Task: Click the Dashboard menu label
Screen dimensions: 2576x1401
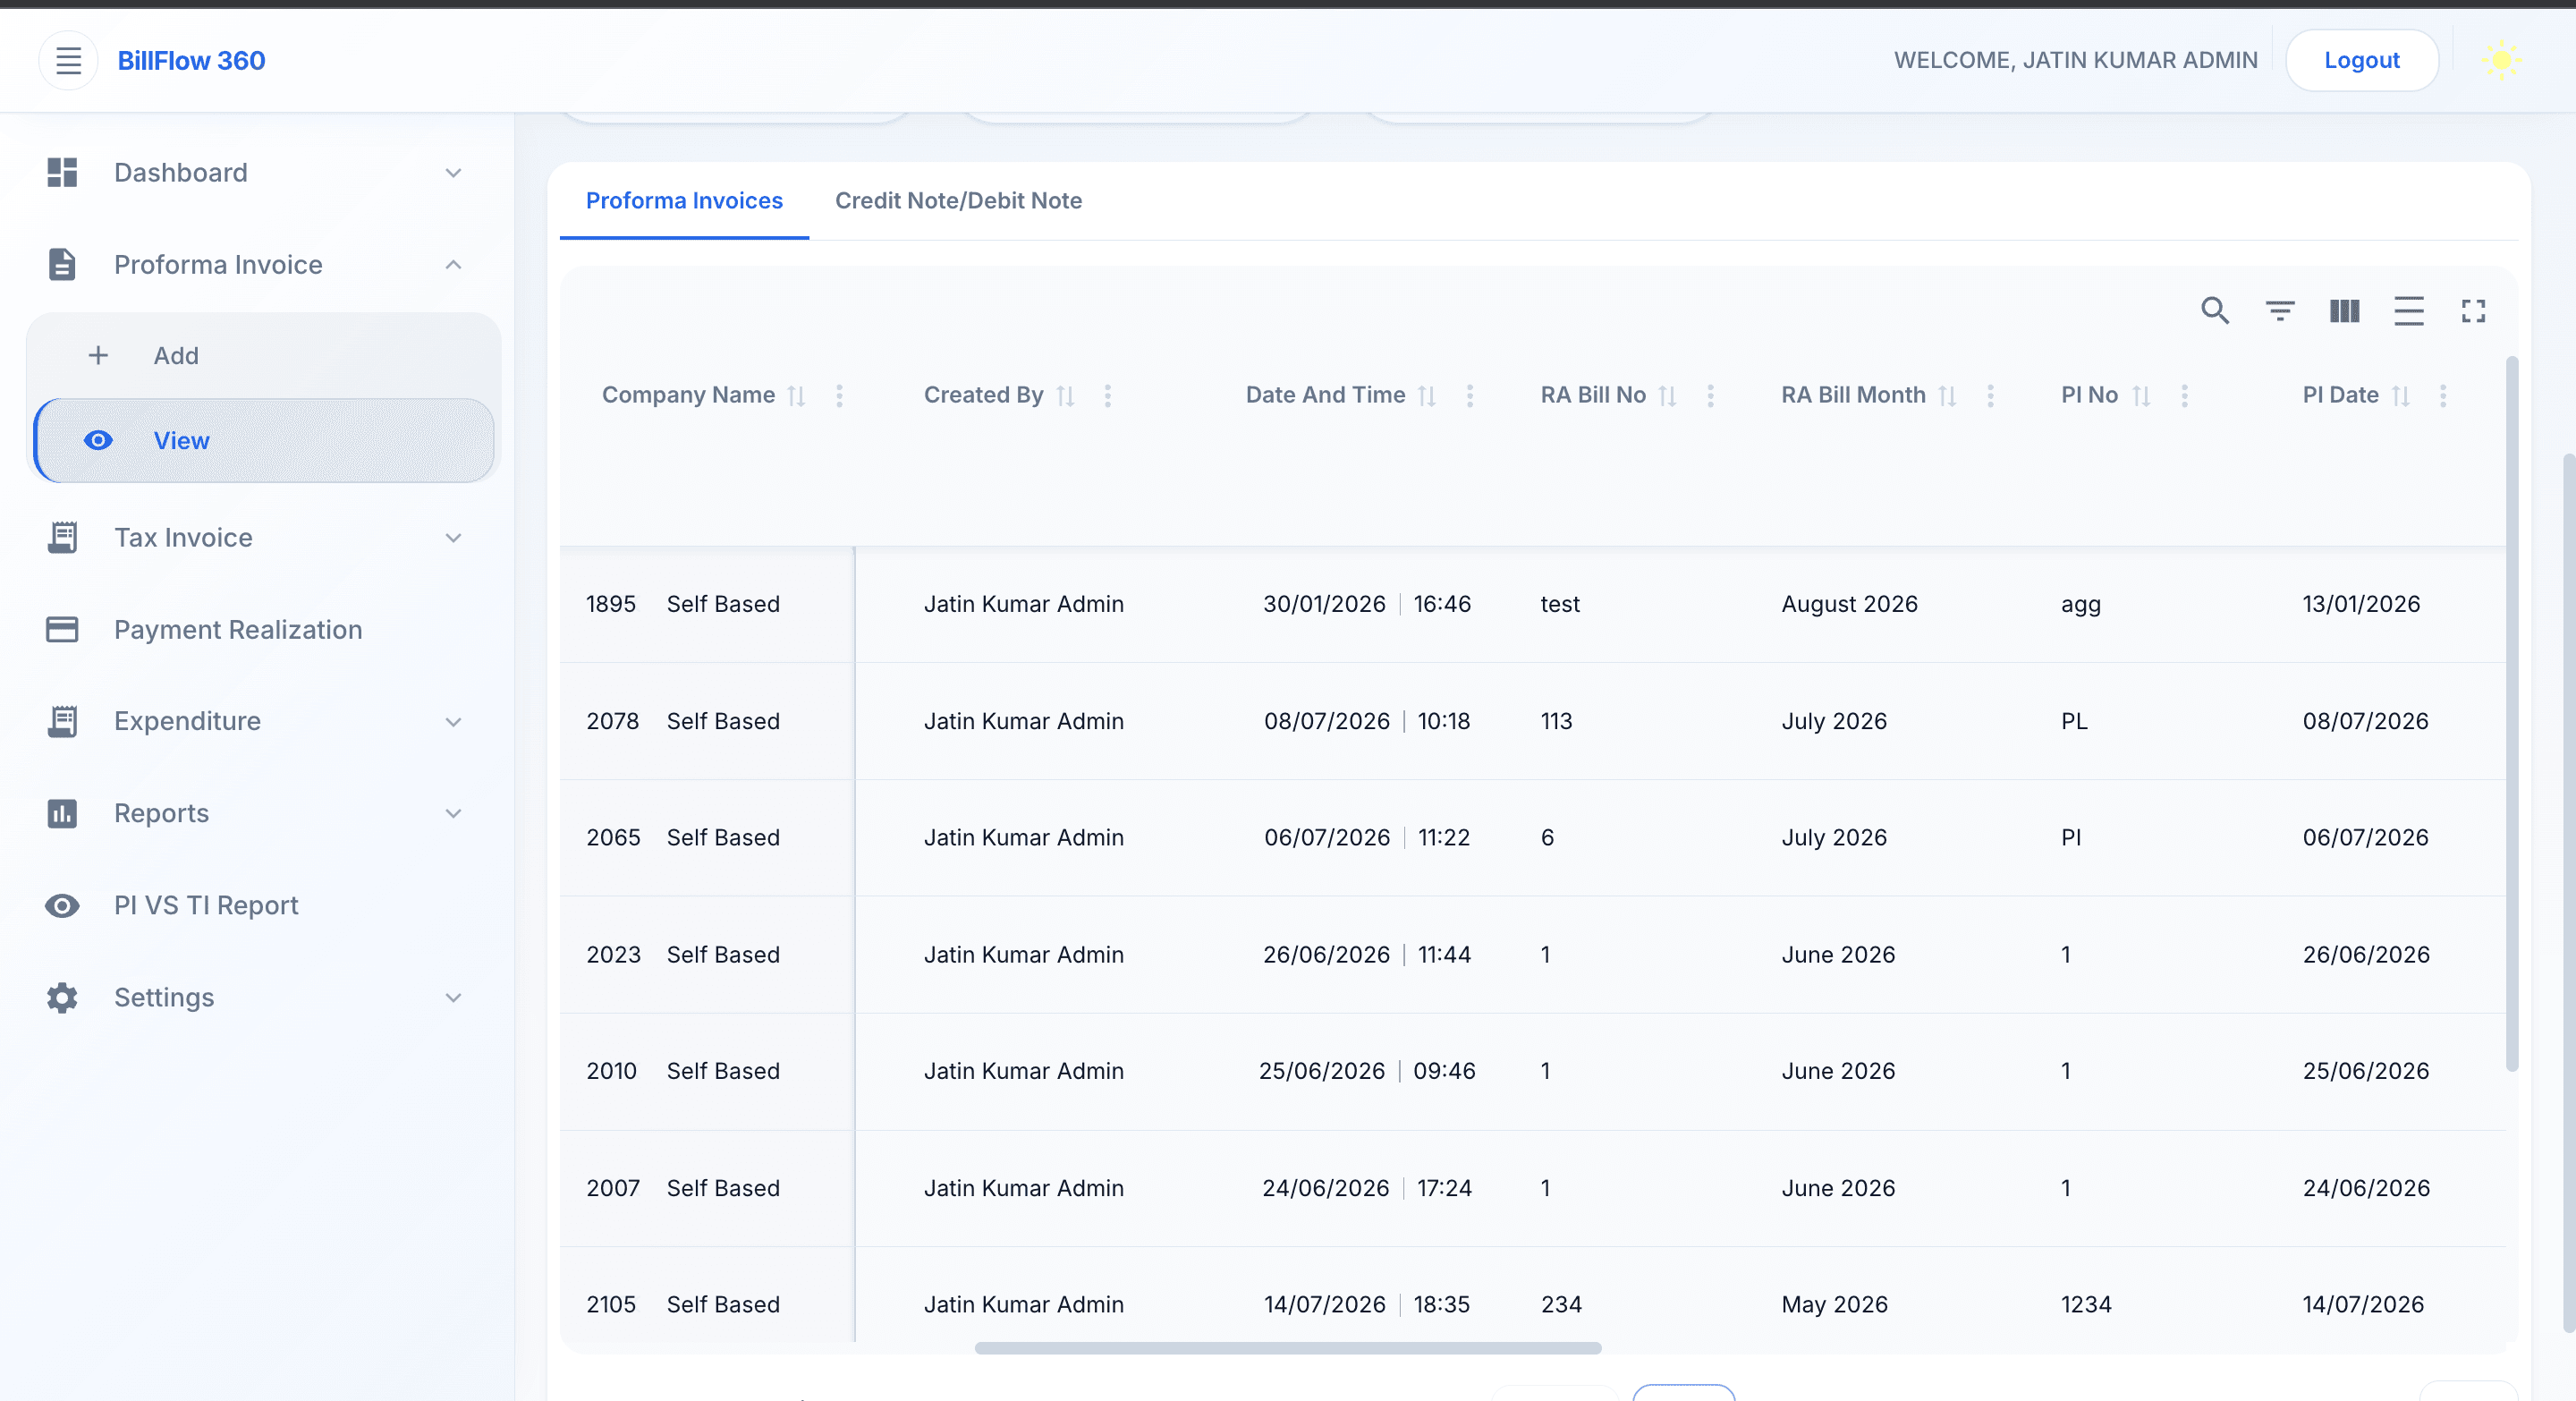Action: (181, 172)
